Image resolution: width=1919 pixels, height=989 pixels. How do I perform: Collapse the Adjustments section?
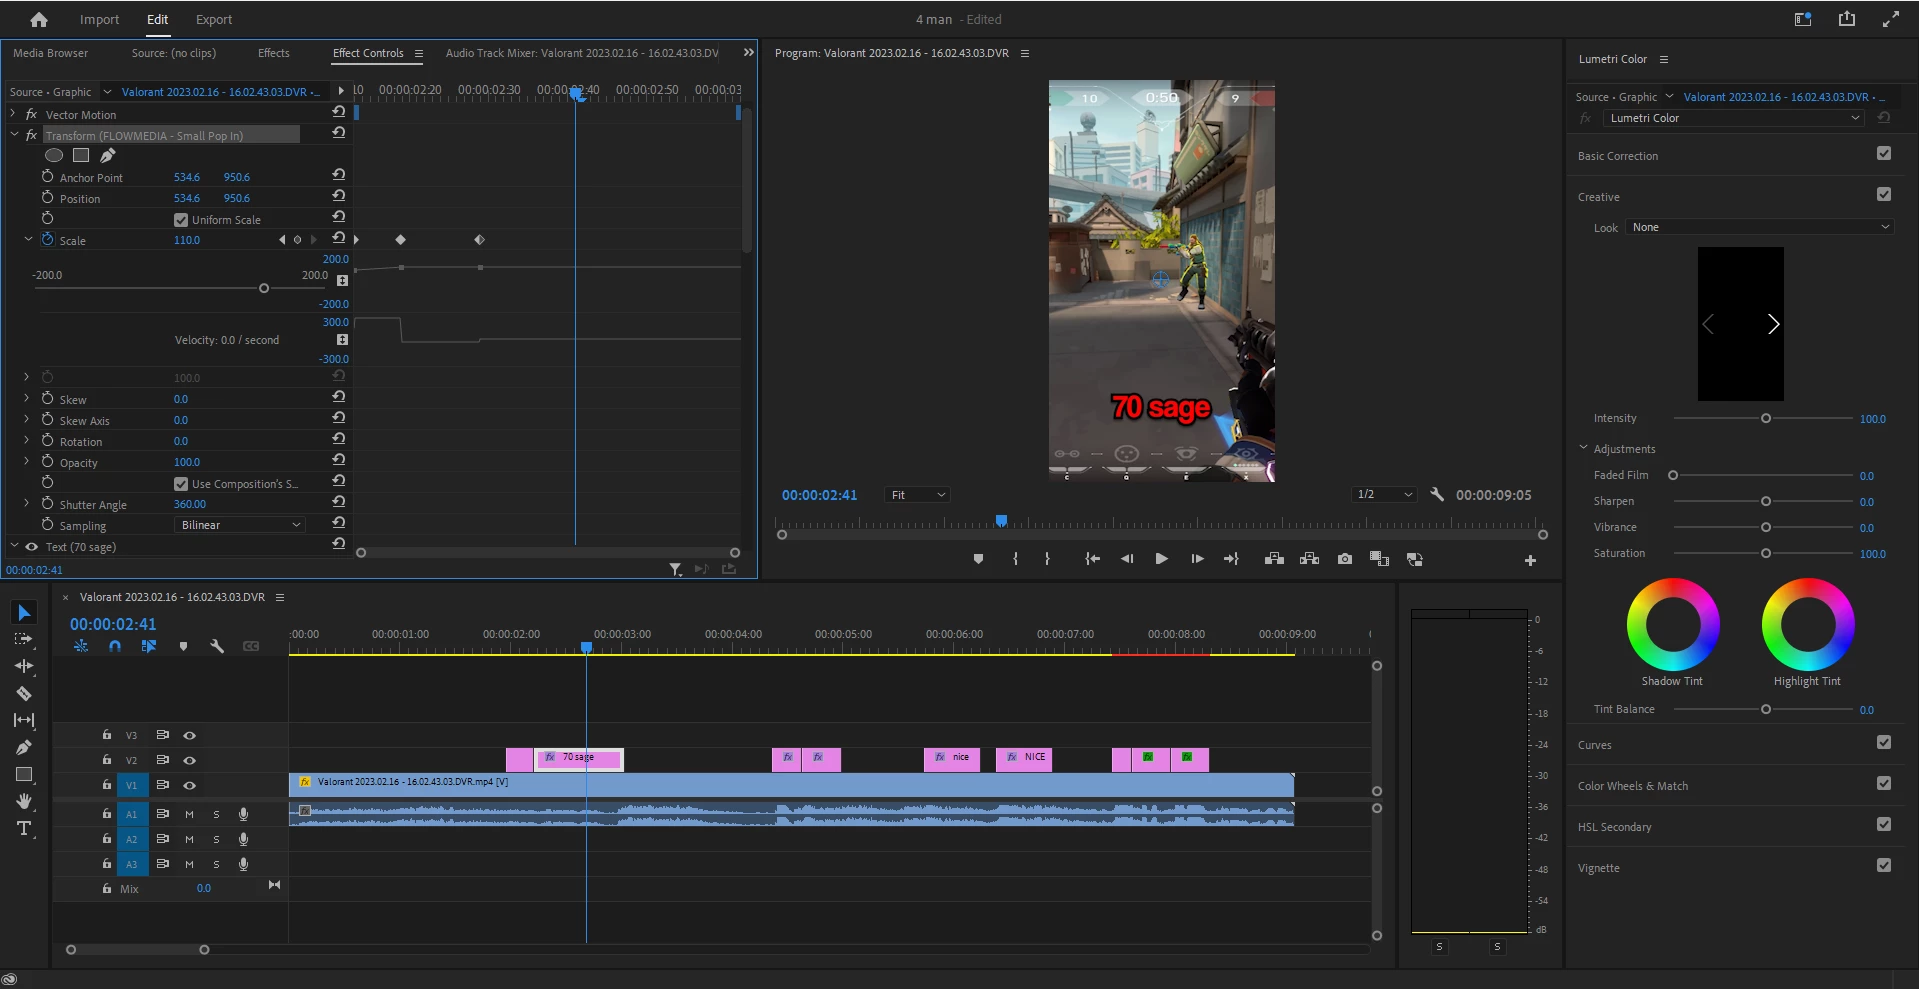point(1583,448)
